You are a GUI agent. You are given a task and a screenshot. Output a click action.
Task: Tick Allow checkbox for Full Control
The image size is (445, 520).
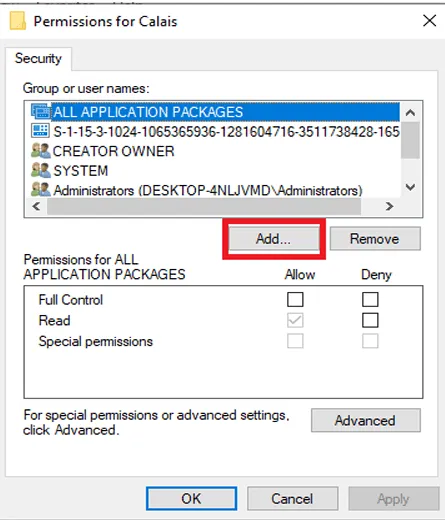pos(295,299)
